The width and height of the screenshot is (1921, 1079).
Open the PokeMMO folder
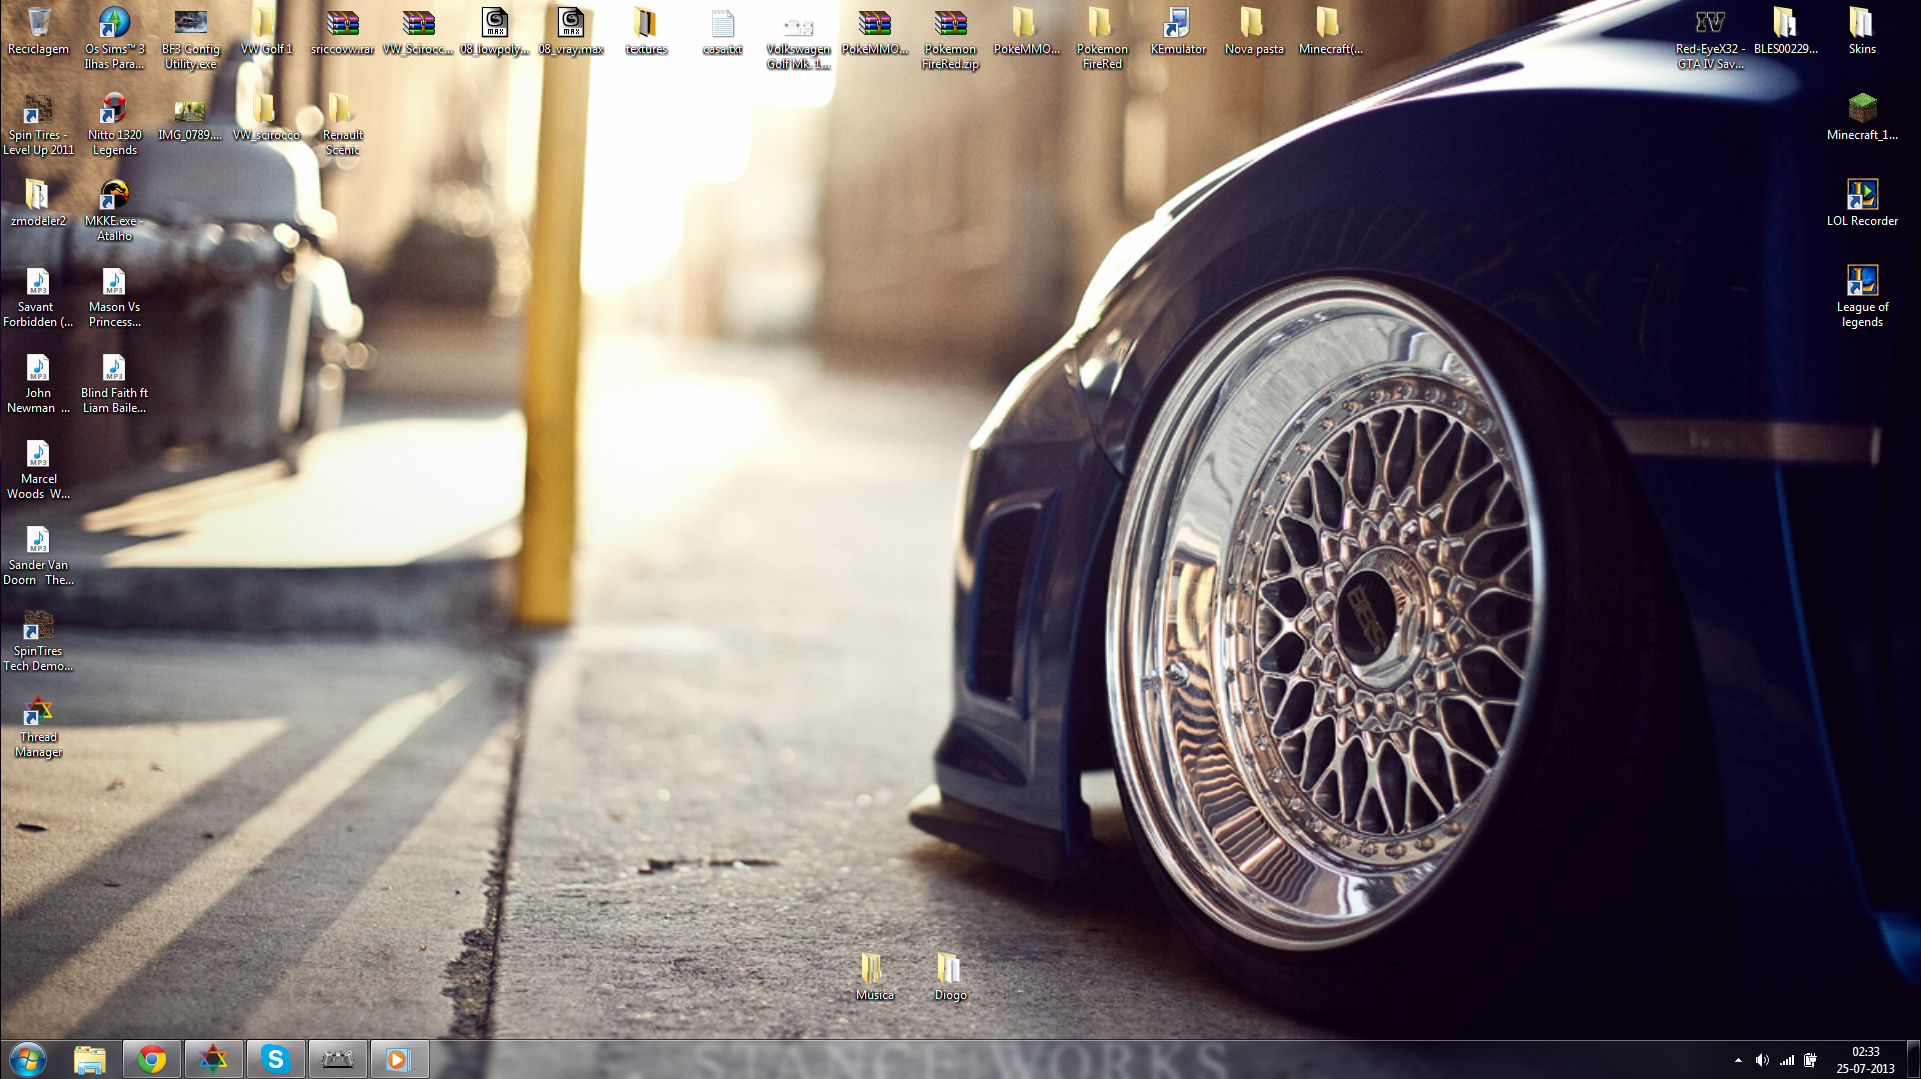(x=1026, y=32)
